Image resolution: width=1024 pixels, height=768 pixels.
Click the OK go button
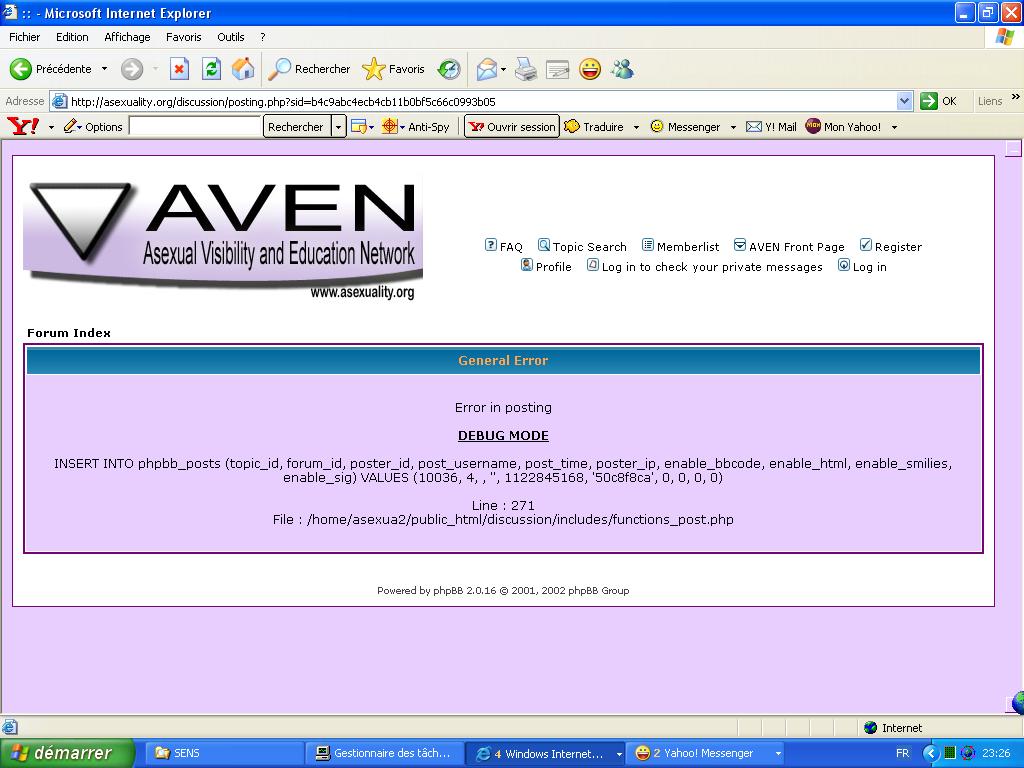[x=938, y=101]
